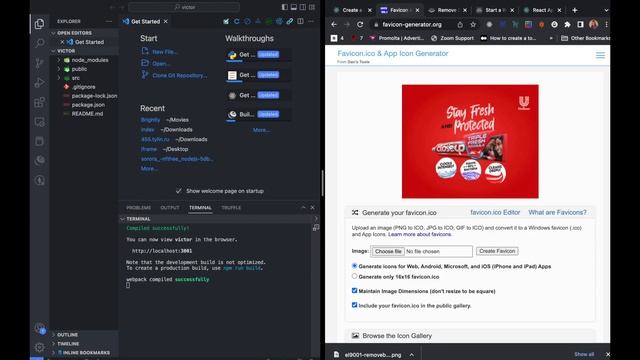The image size is (640, 360).
Task: Open Manage gear icon in VS Code
Action: (40, 347)
